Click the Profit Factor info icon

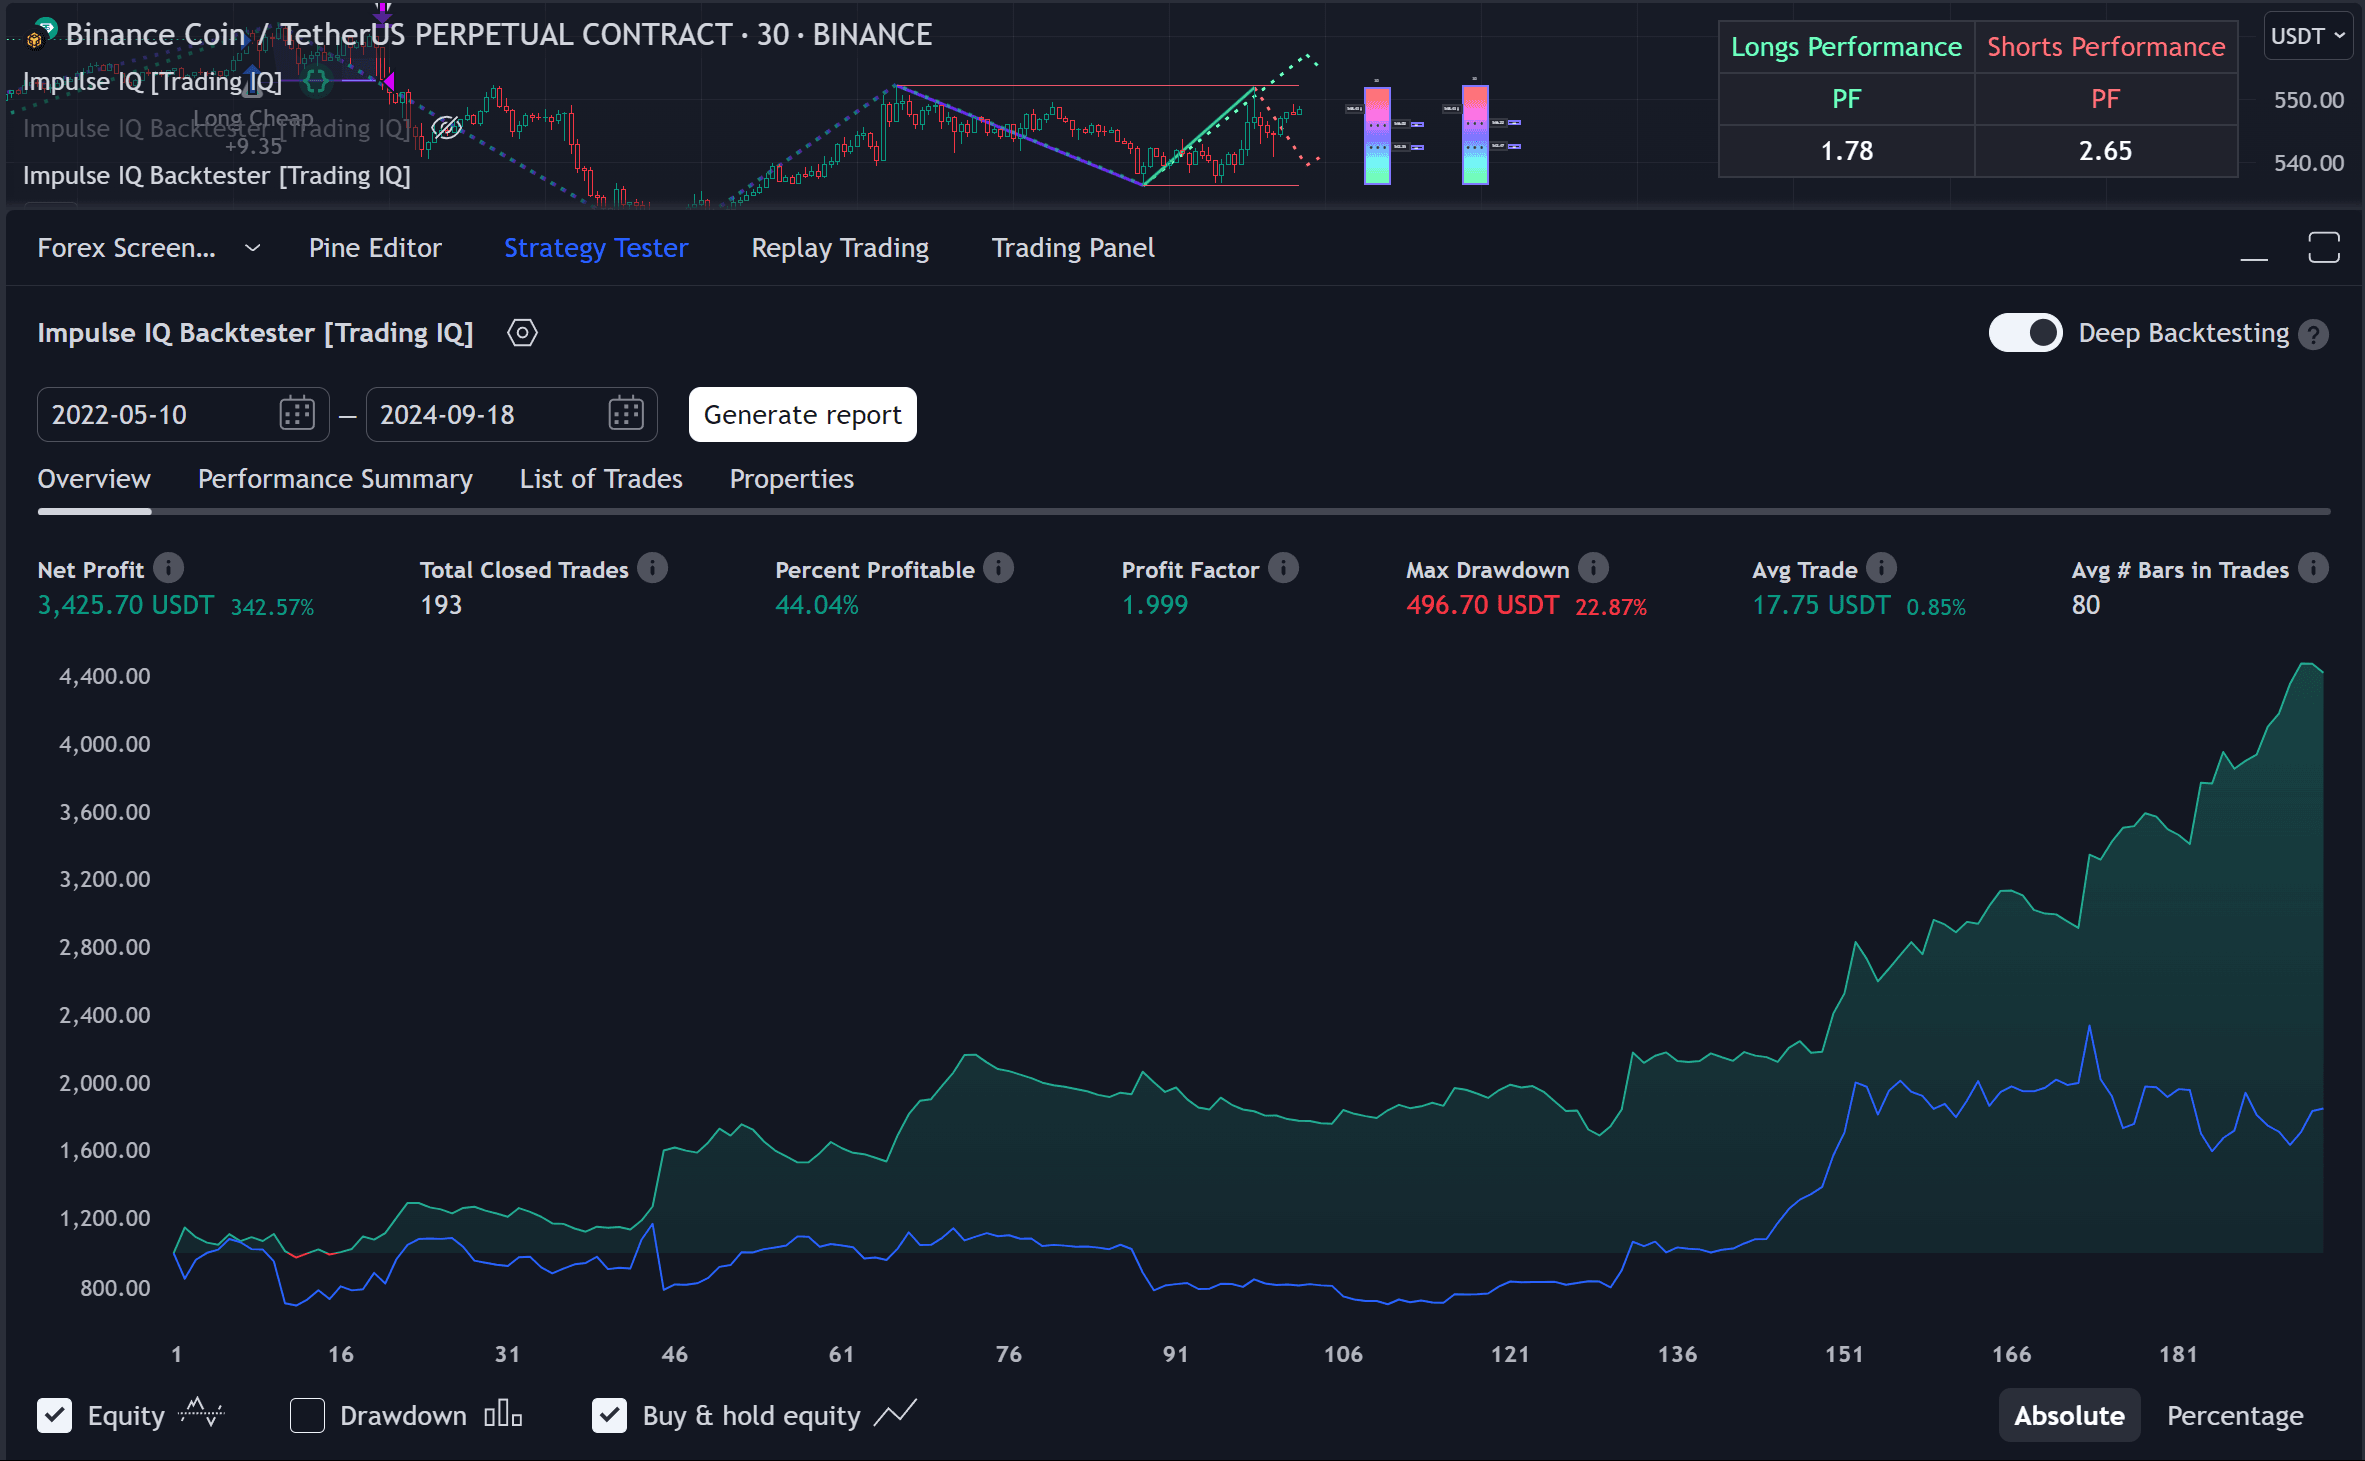pos(1283,568)
